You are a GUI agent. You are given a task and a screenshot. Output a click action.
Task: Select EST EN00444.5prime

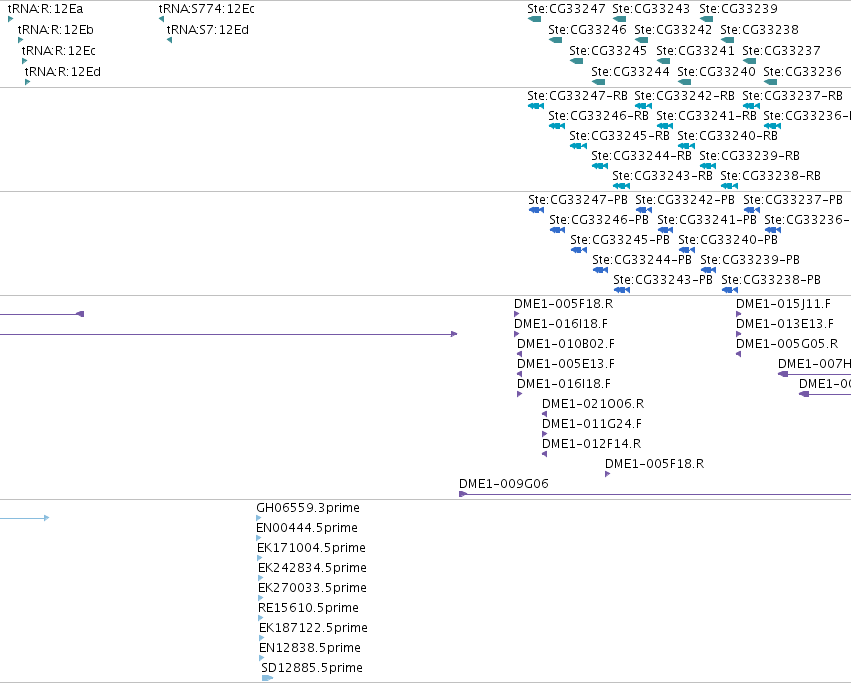307,528
